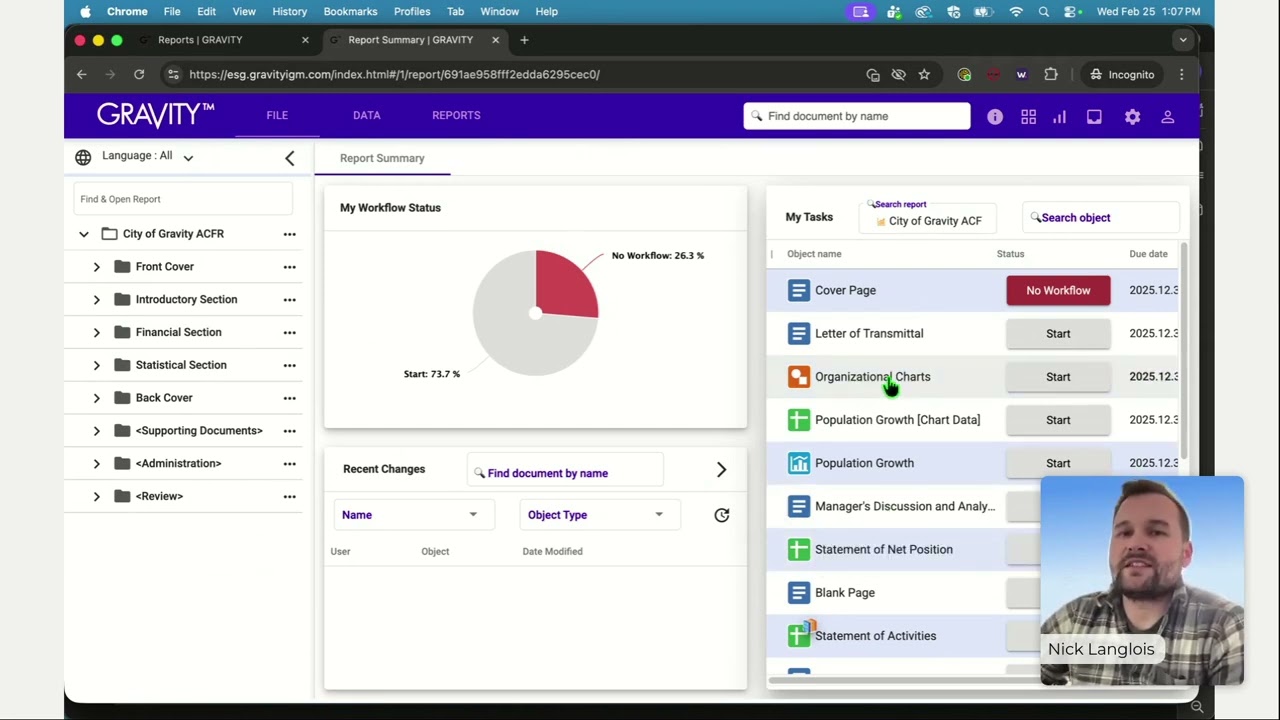This screenshot has height=720, width=1280.
Task: Expand the <Administration> folder
Action: pyautogui.click(x=96, y=464)
